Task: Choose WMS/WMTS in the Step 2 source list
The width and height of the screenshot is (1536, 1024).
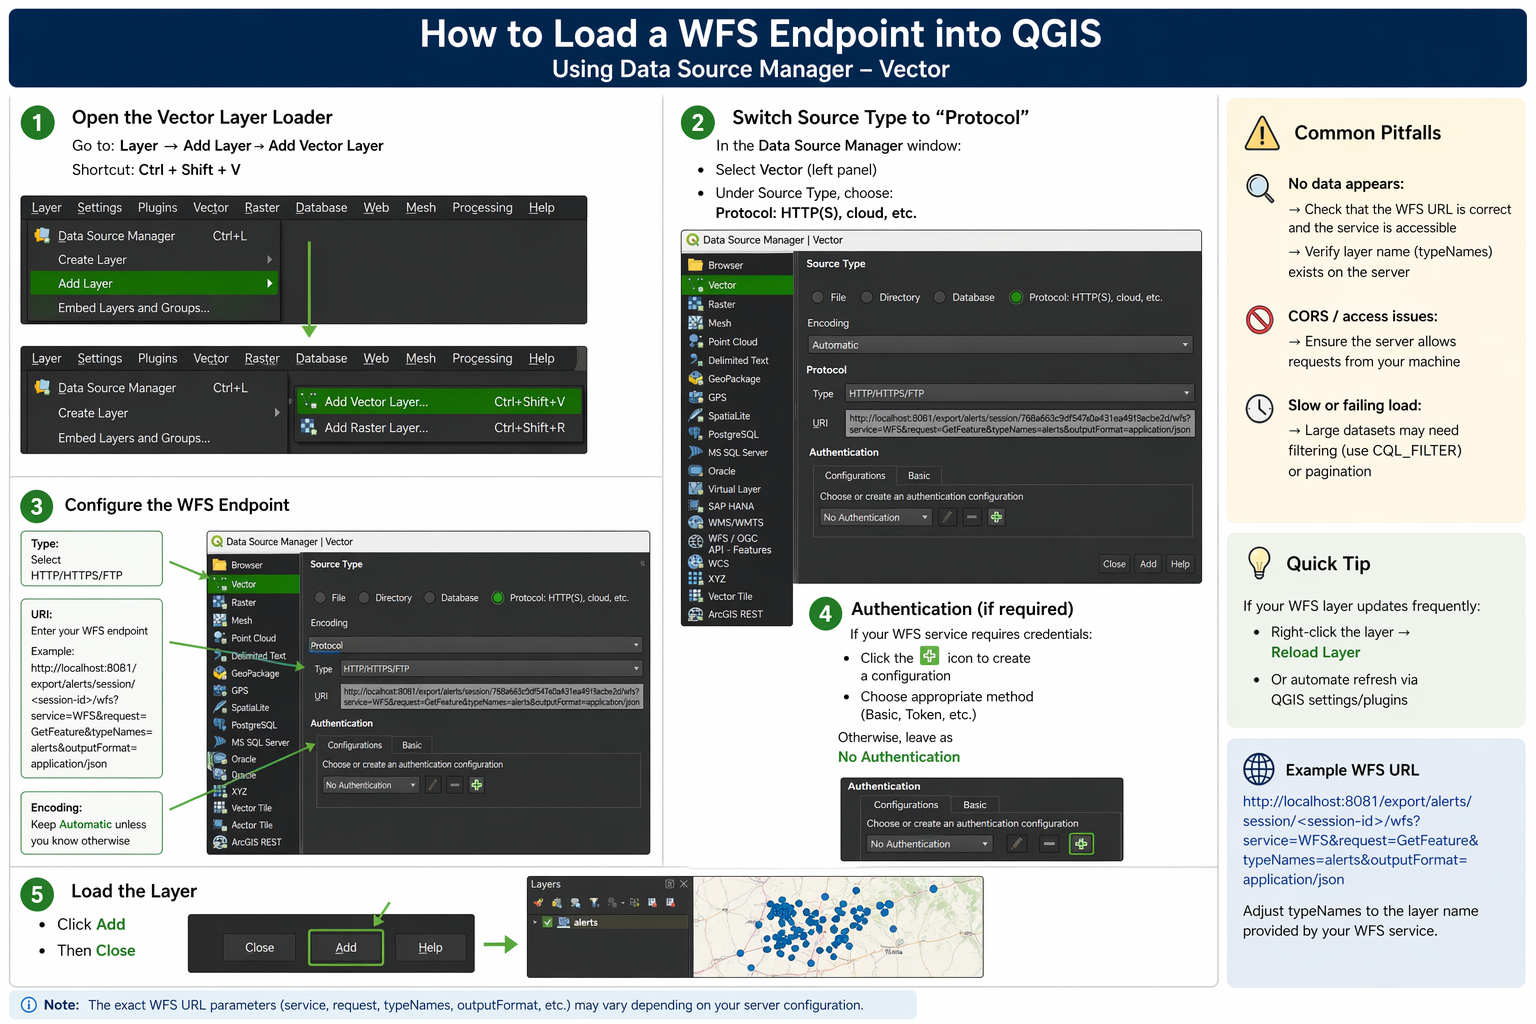Action: 737,522
